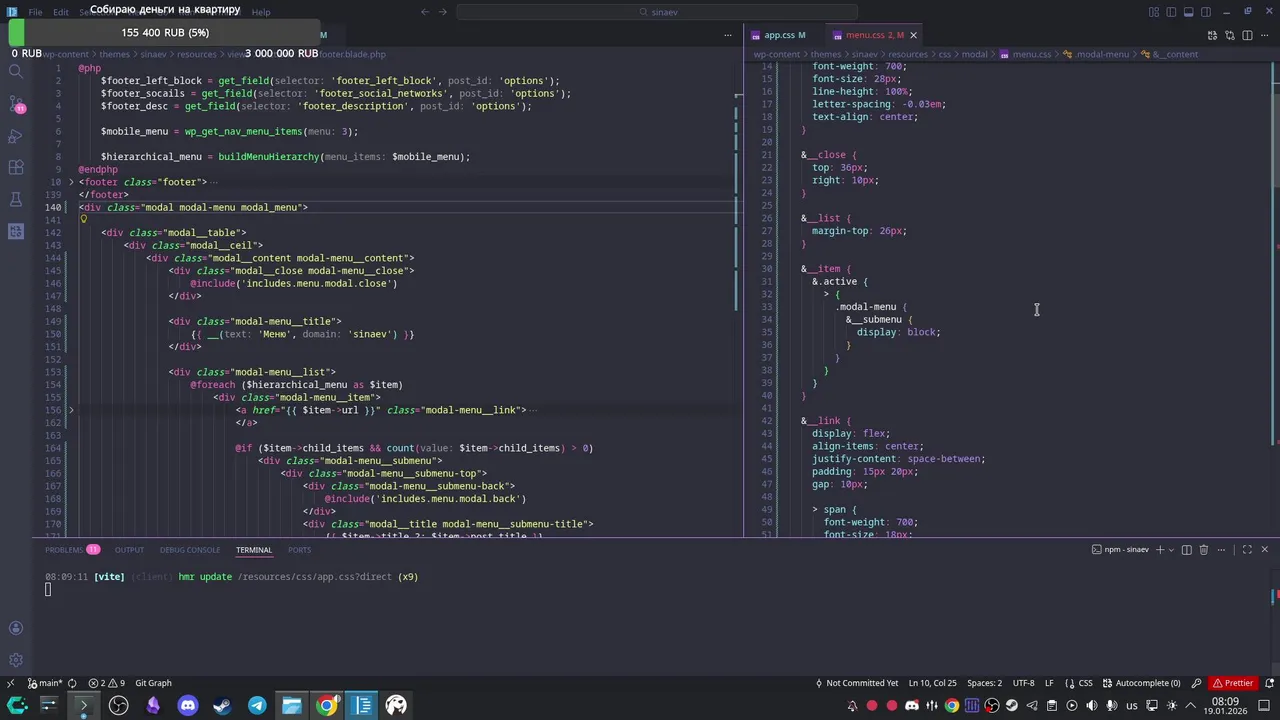Open the File menu
The width and height of the screenshot is (1280, 720).
click(x=35, y=12)
